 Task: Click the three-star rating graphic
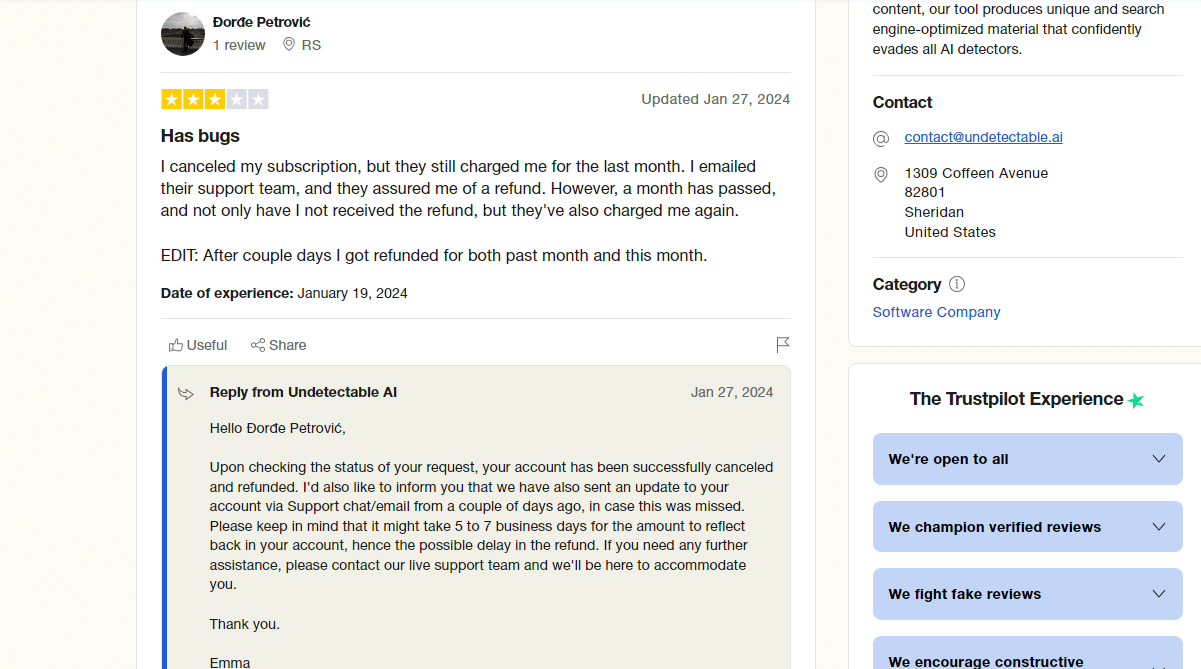click(x=214, y=99)
